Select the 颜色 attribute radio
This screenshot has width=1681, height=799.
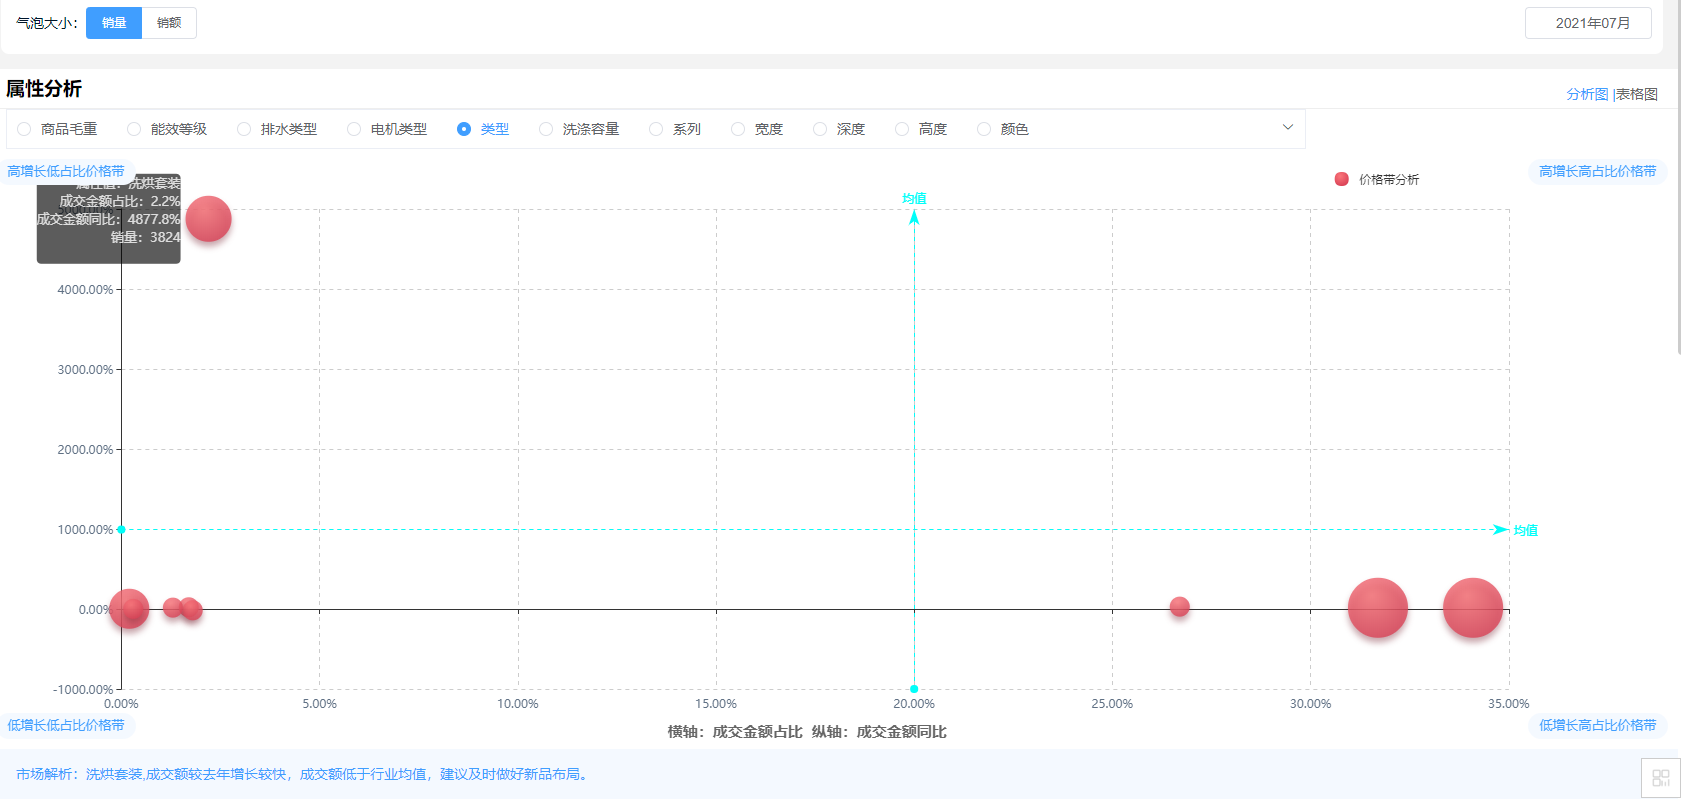coord(984,129)
